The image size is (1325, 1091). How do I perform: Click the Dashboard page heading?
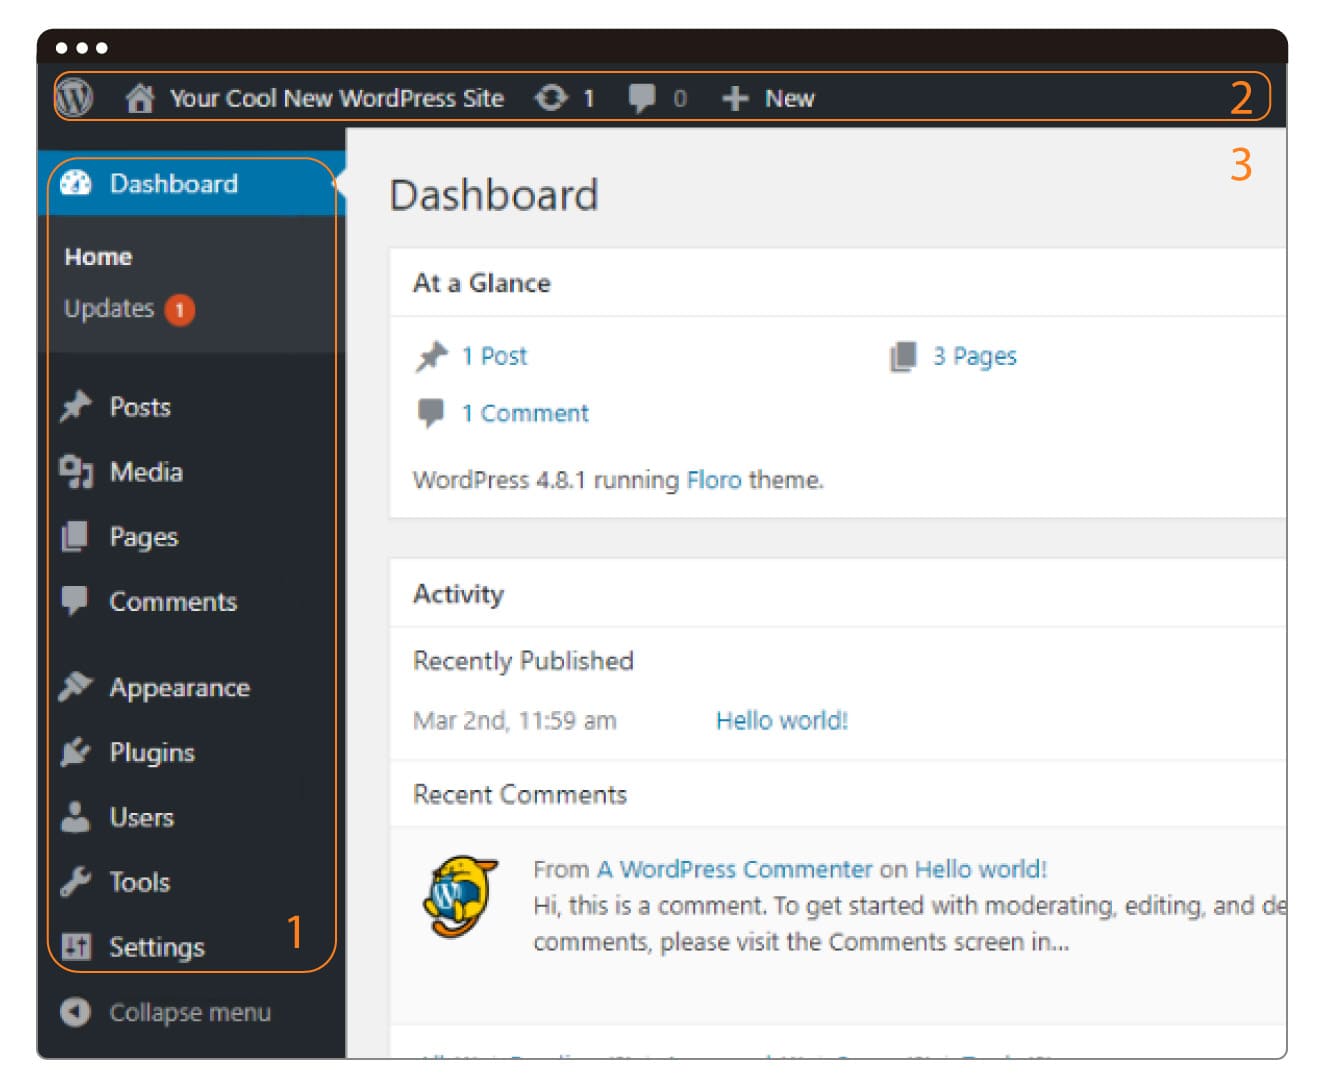click(x=494, y=195)
